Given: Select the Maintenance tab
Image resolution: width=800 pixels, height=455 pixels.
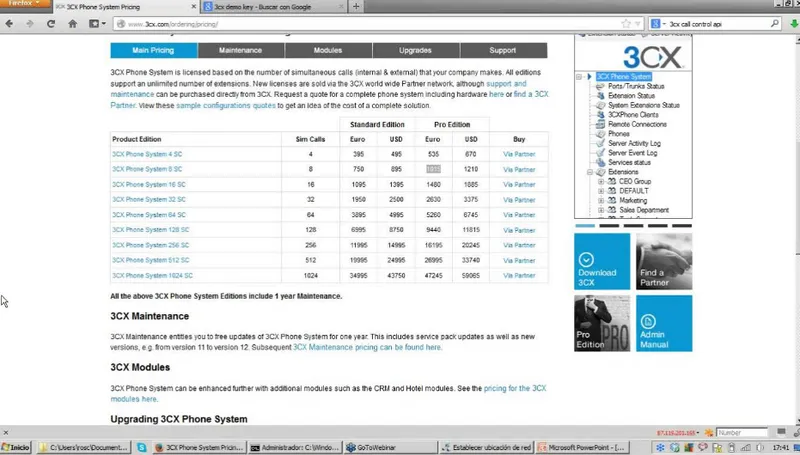Looking at the screenshot, I should coord(241,50).
